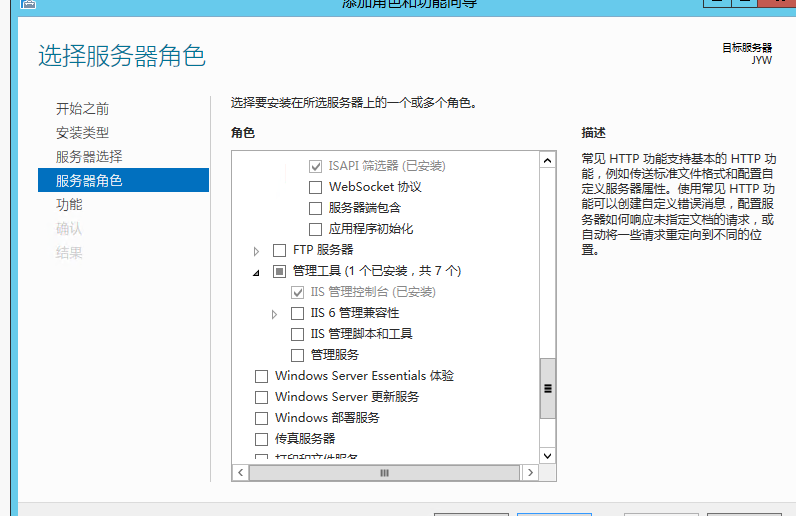Check IIS 管理脚本和工具
Screen dimensions: 796x516
point(298,334)
